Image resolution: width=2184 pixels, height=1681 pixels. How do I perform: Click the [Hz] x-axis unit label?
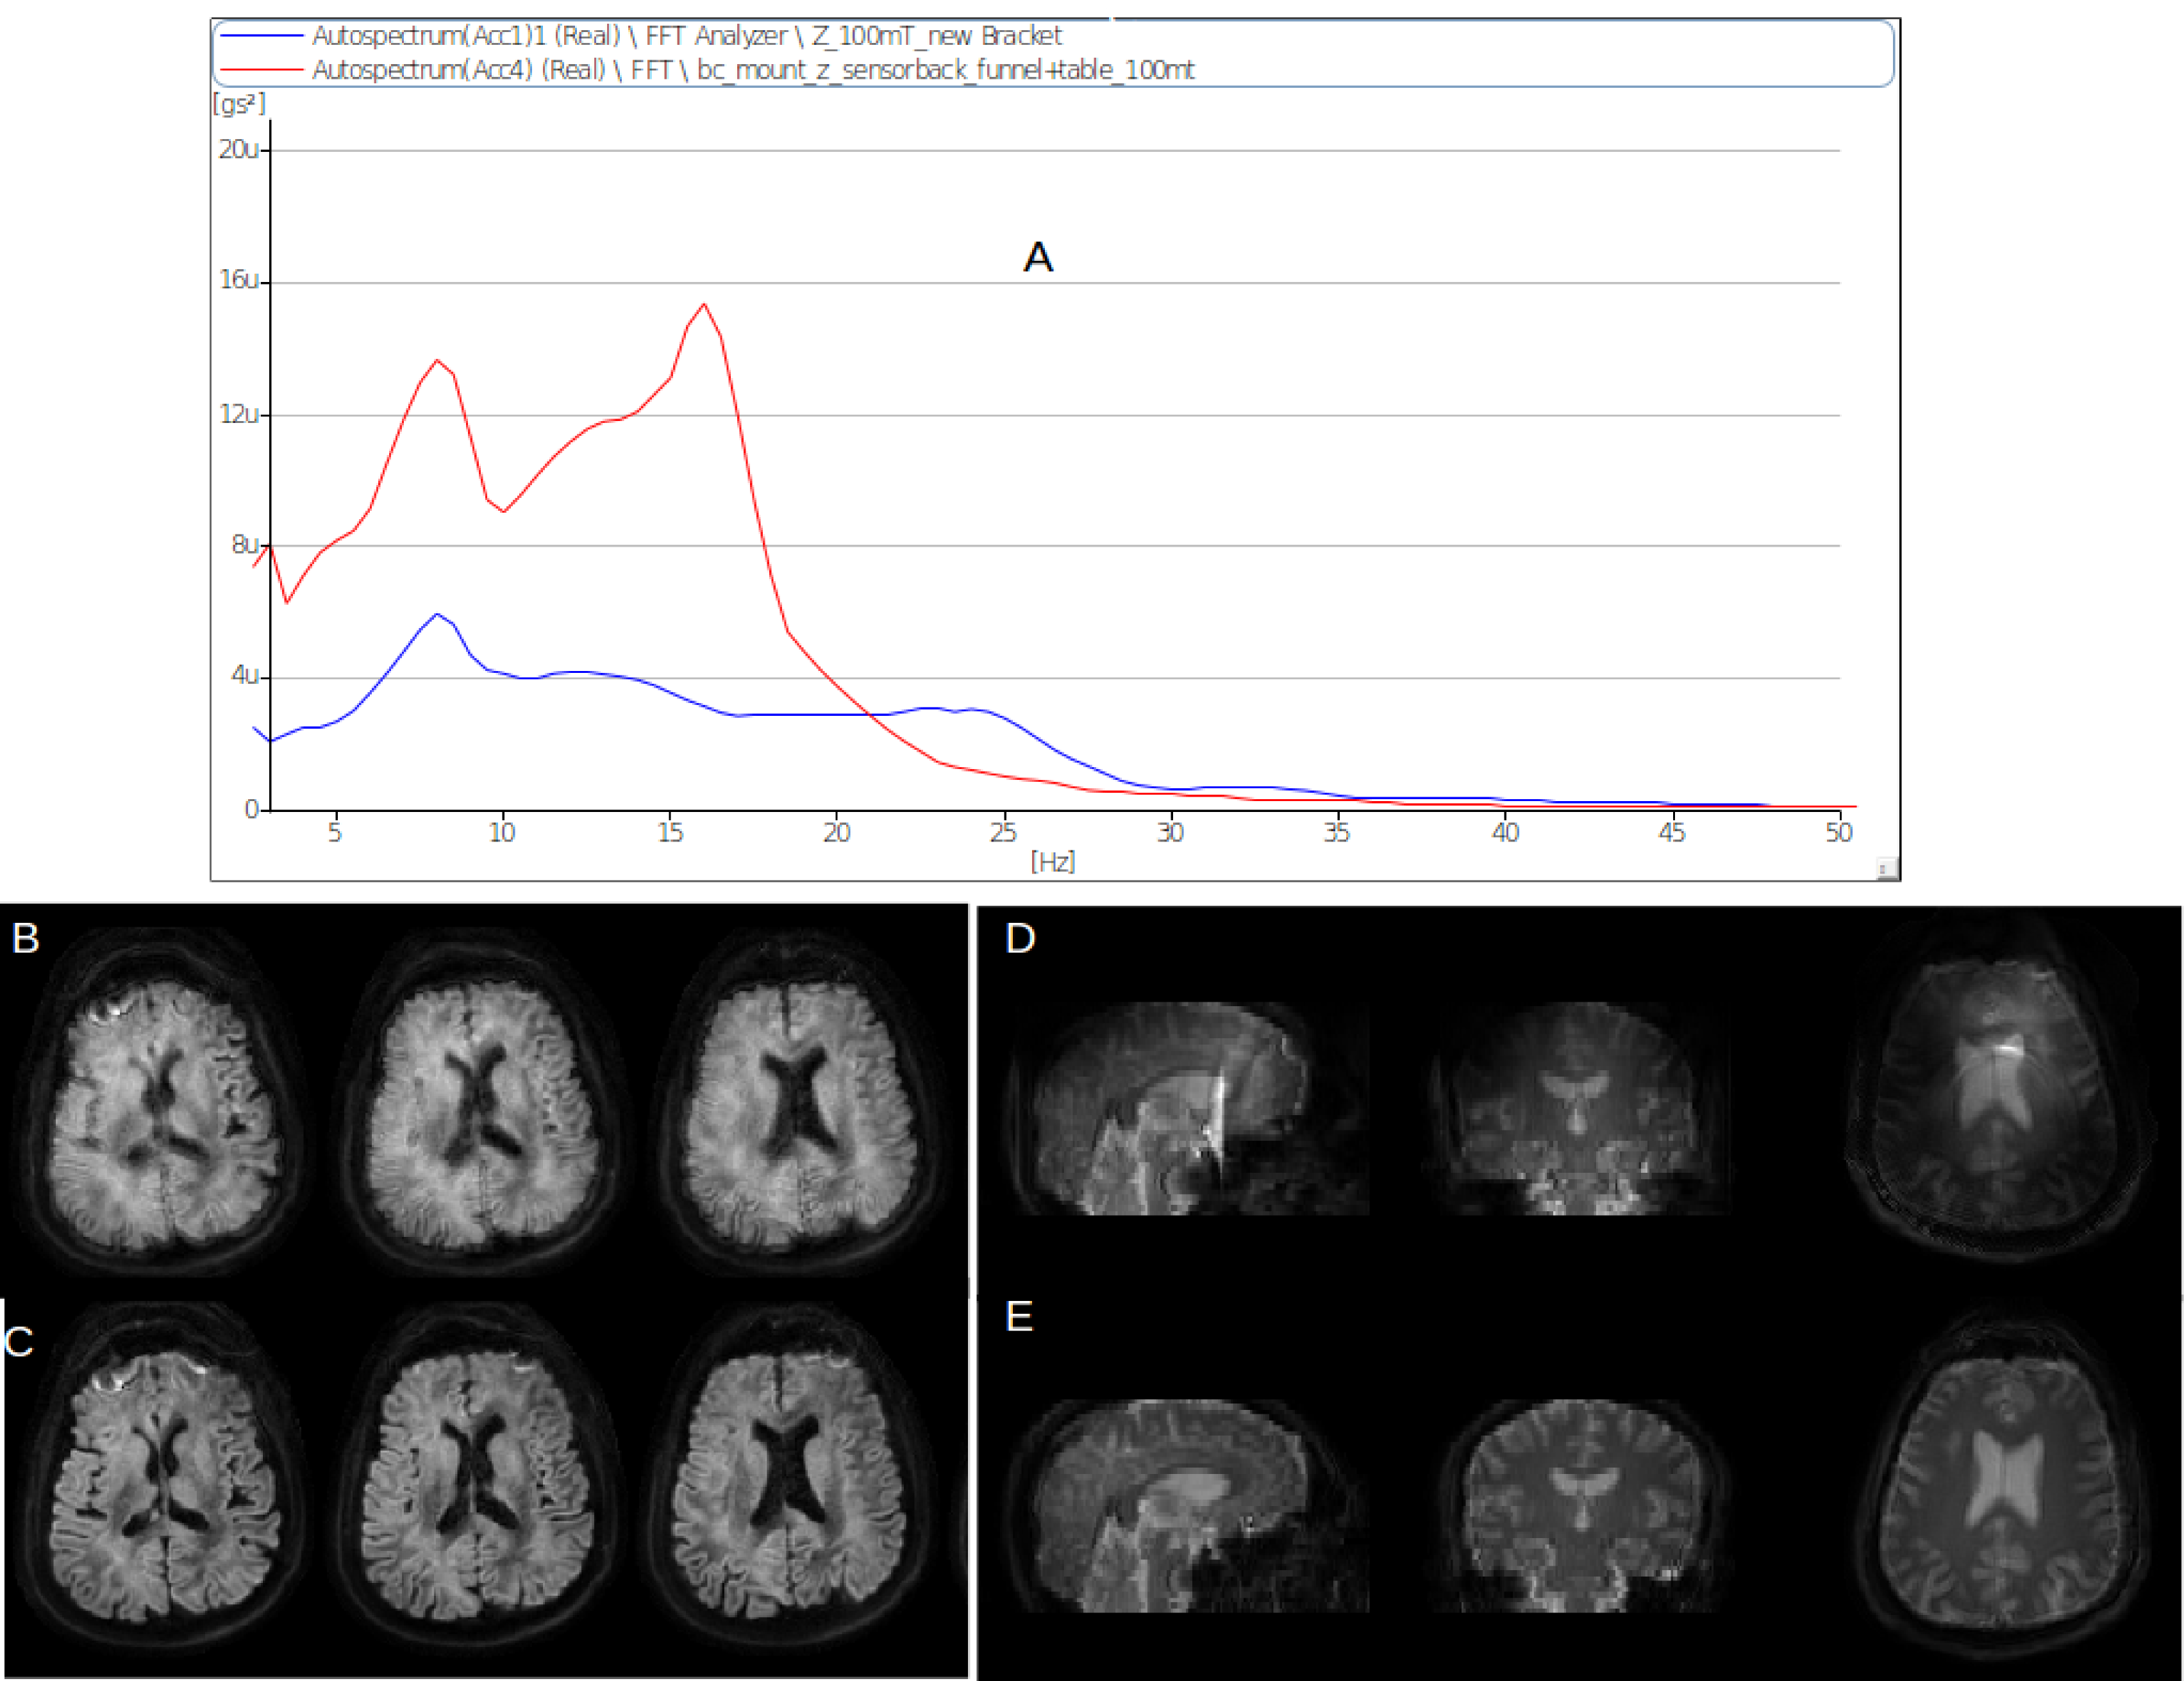pos(1052,861)
